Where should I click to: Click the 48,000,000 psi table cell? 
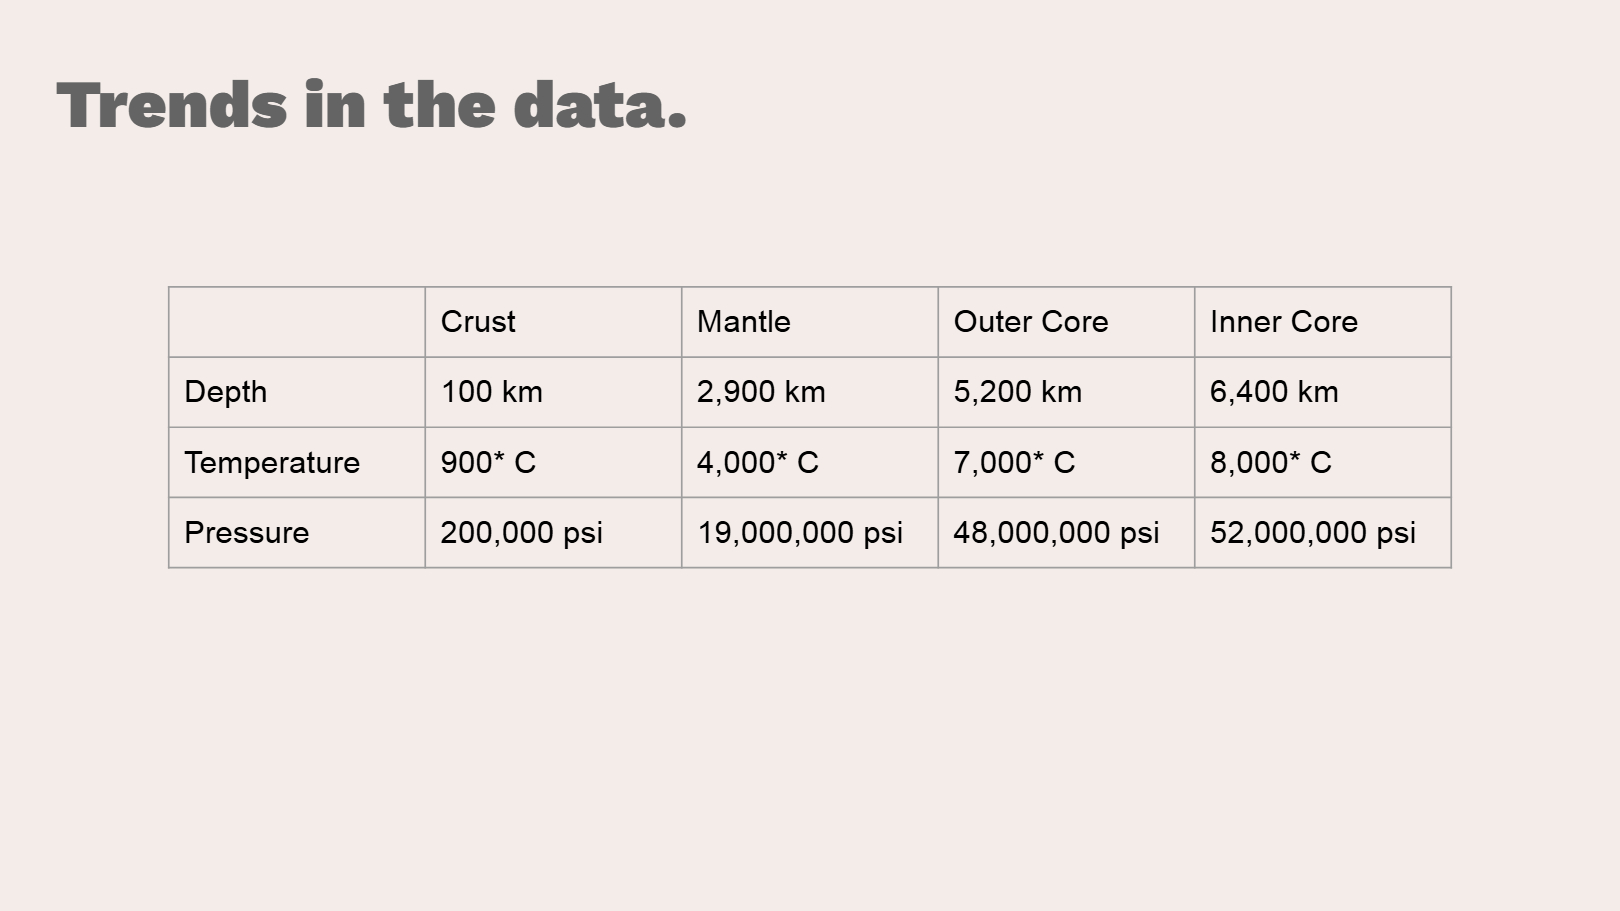pos(1066,532)
